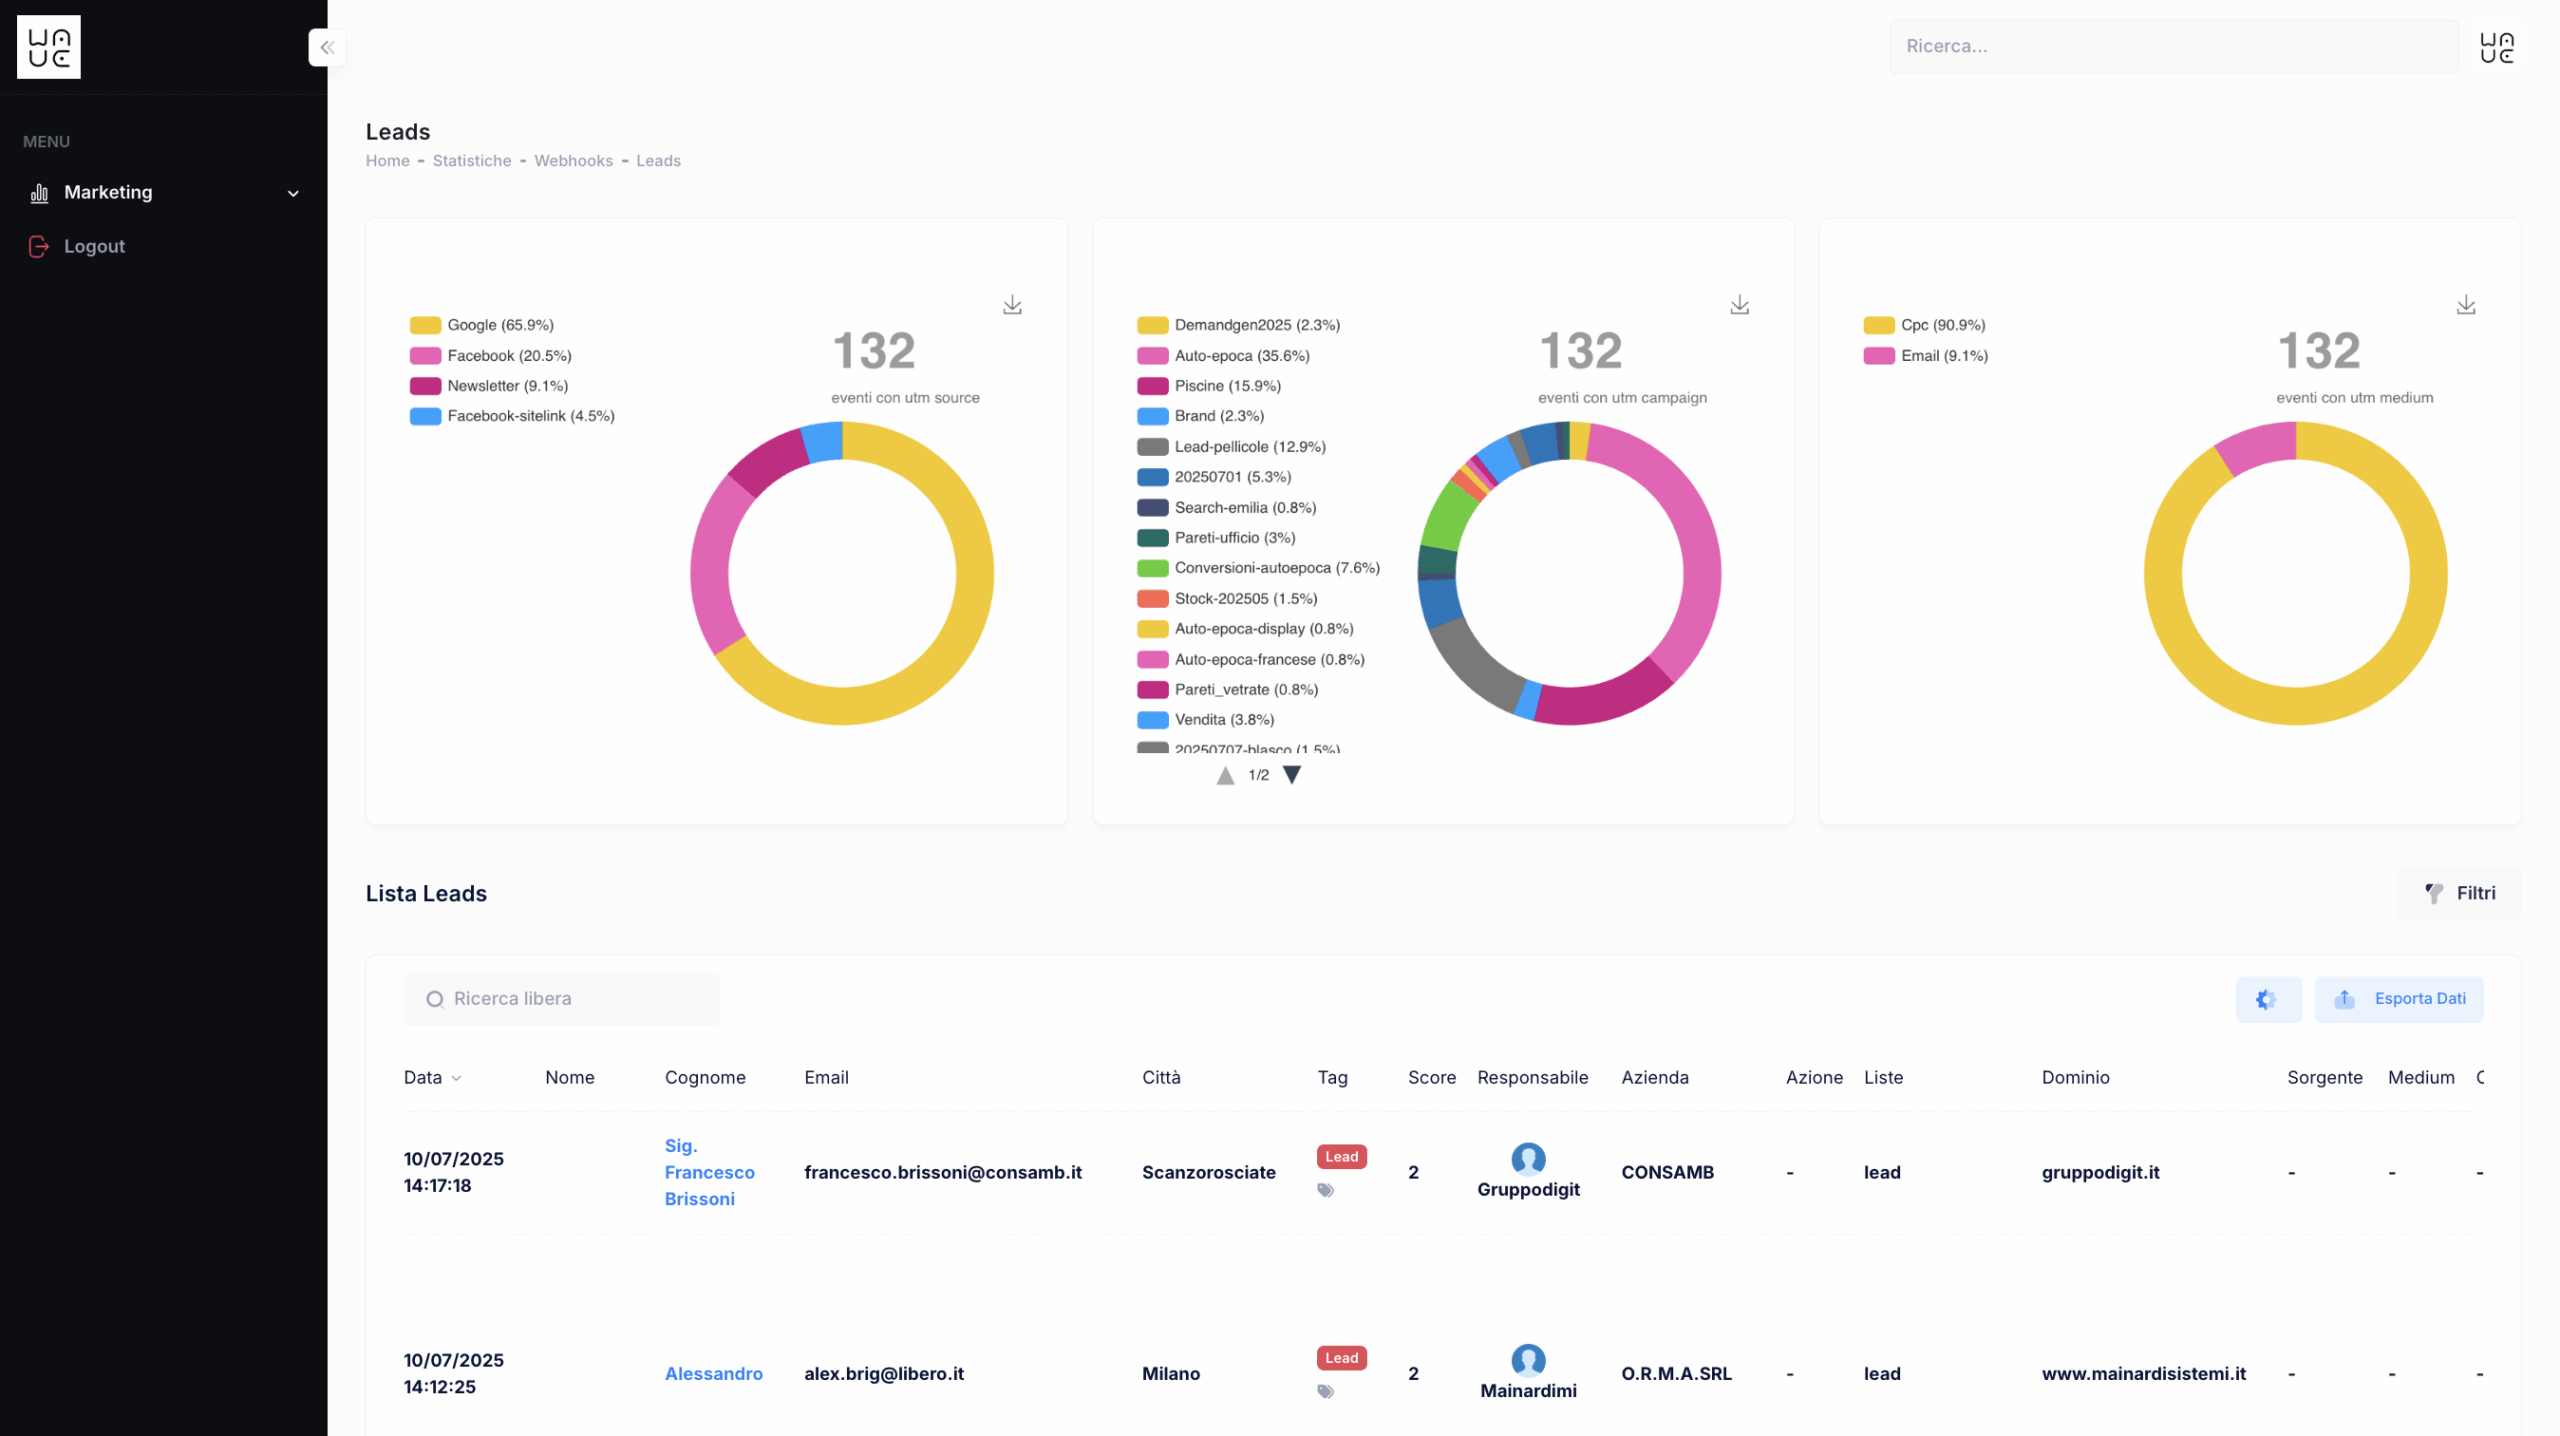
Task: Click Logout in the sidebar menu
Action: tap(94, 246)
